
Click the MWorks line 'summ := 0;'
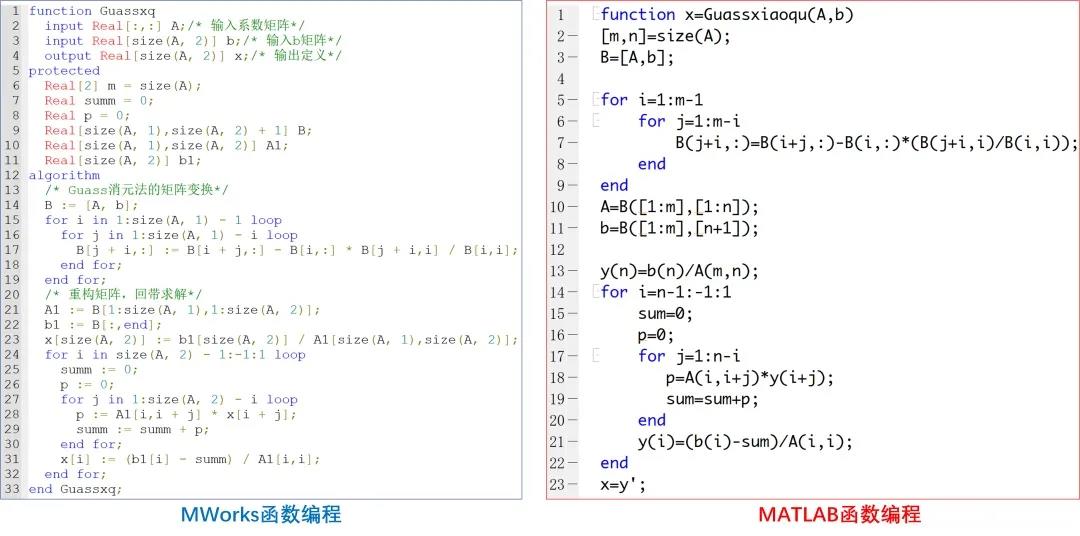pos(99,369)
